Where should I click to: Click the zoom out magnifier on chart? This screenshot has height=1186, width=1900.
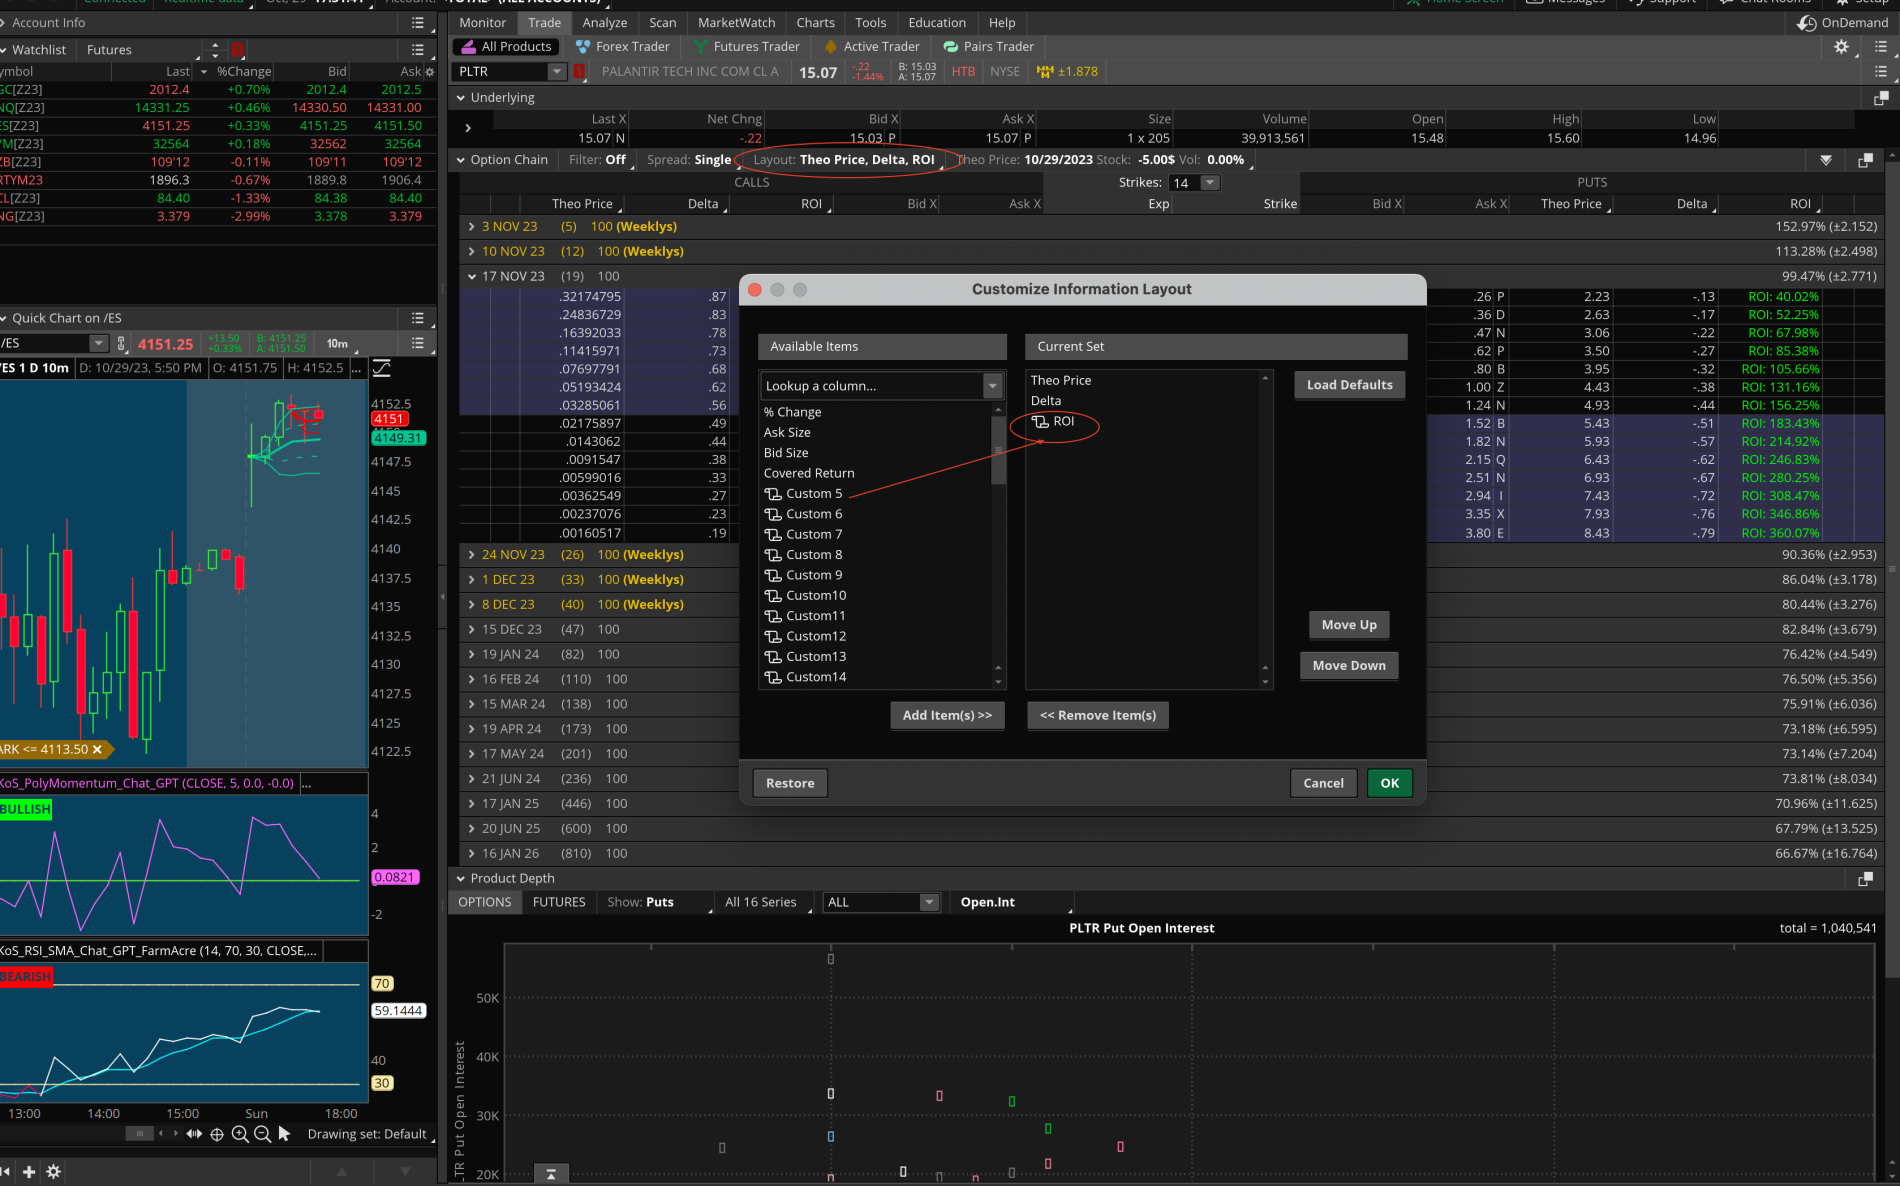(262, 1134)
